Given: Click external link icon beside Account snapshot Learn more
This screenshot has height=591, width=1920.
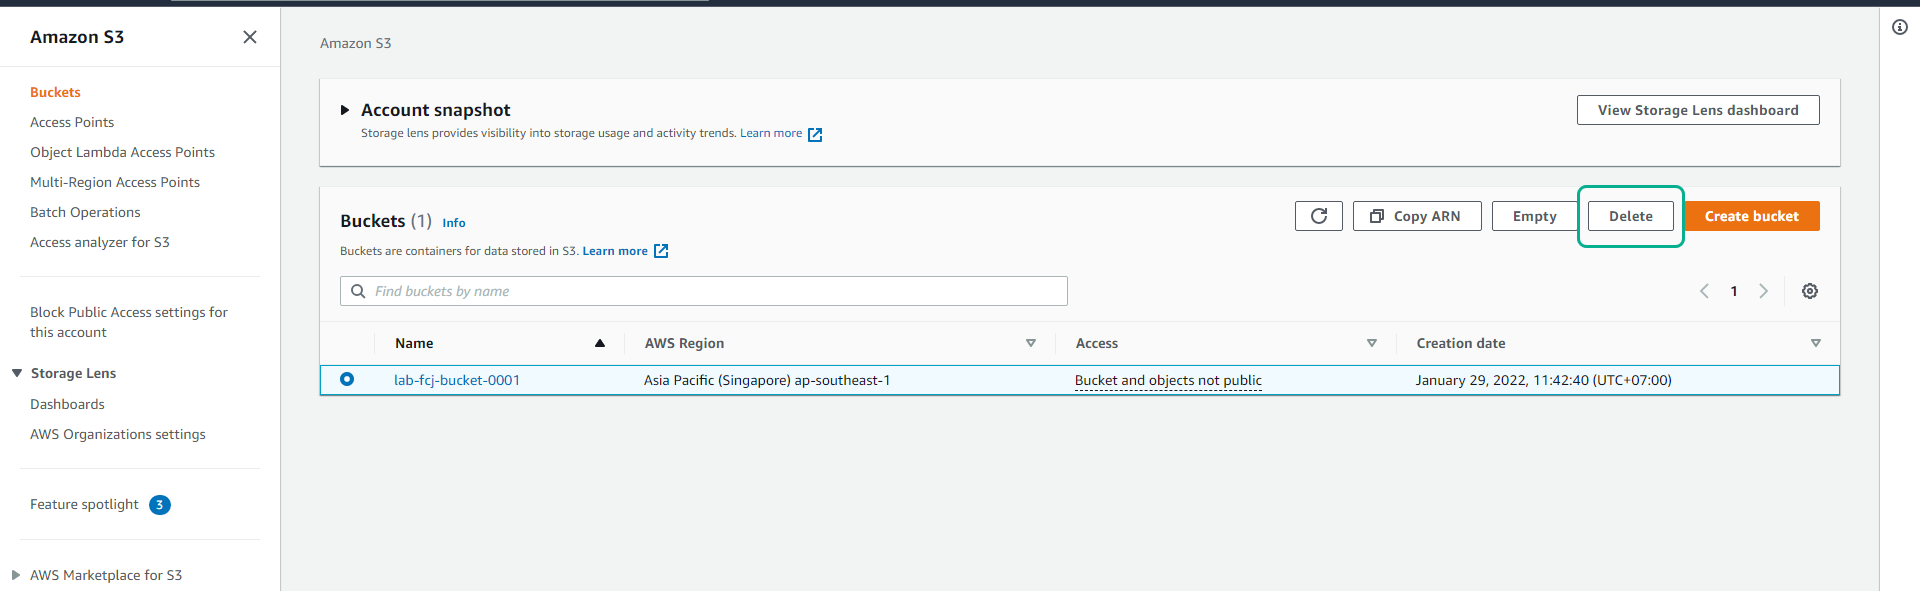Looking at the screenshot, I should [x=815, y=134].
